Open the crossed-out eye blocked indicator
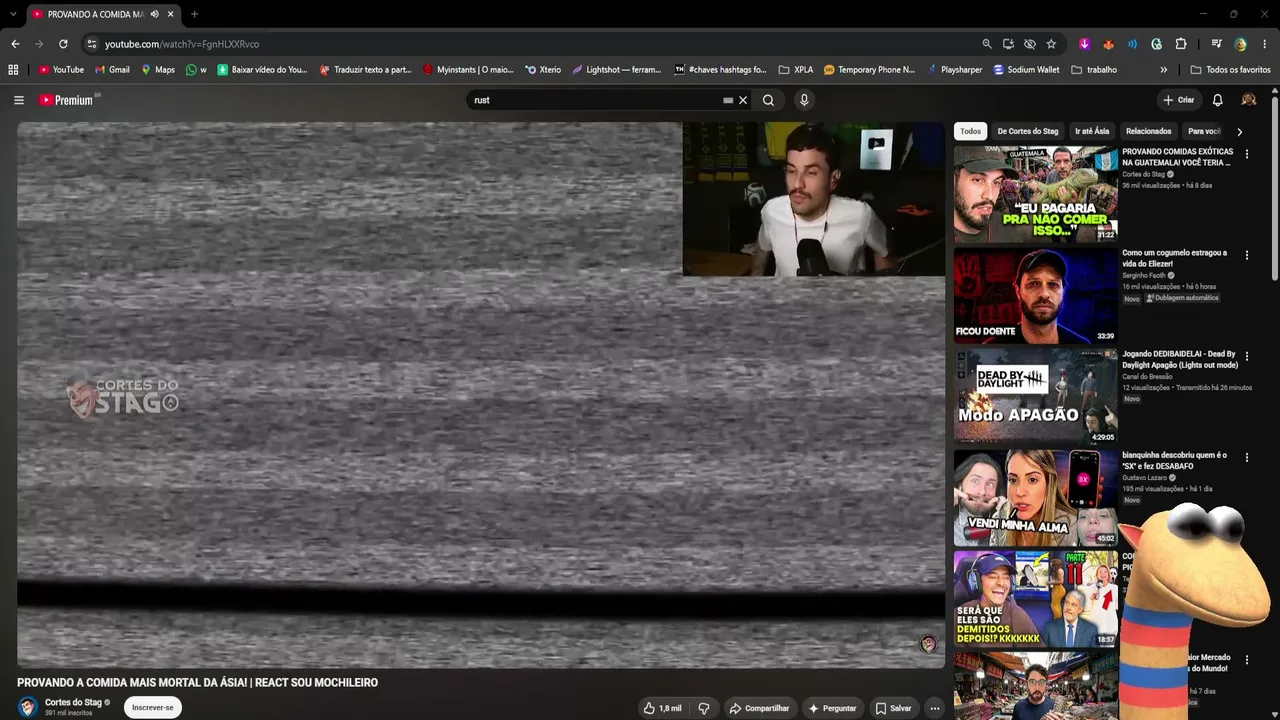This screenshot has width=1280, height=720. (1029, 44)
